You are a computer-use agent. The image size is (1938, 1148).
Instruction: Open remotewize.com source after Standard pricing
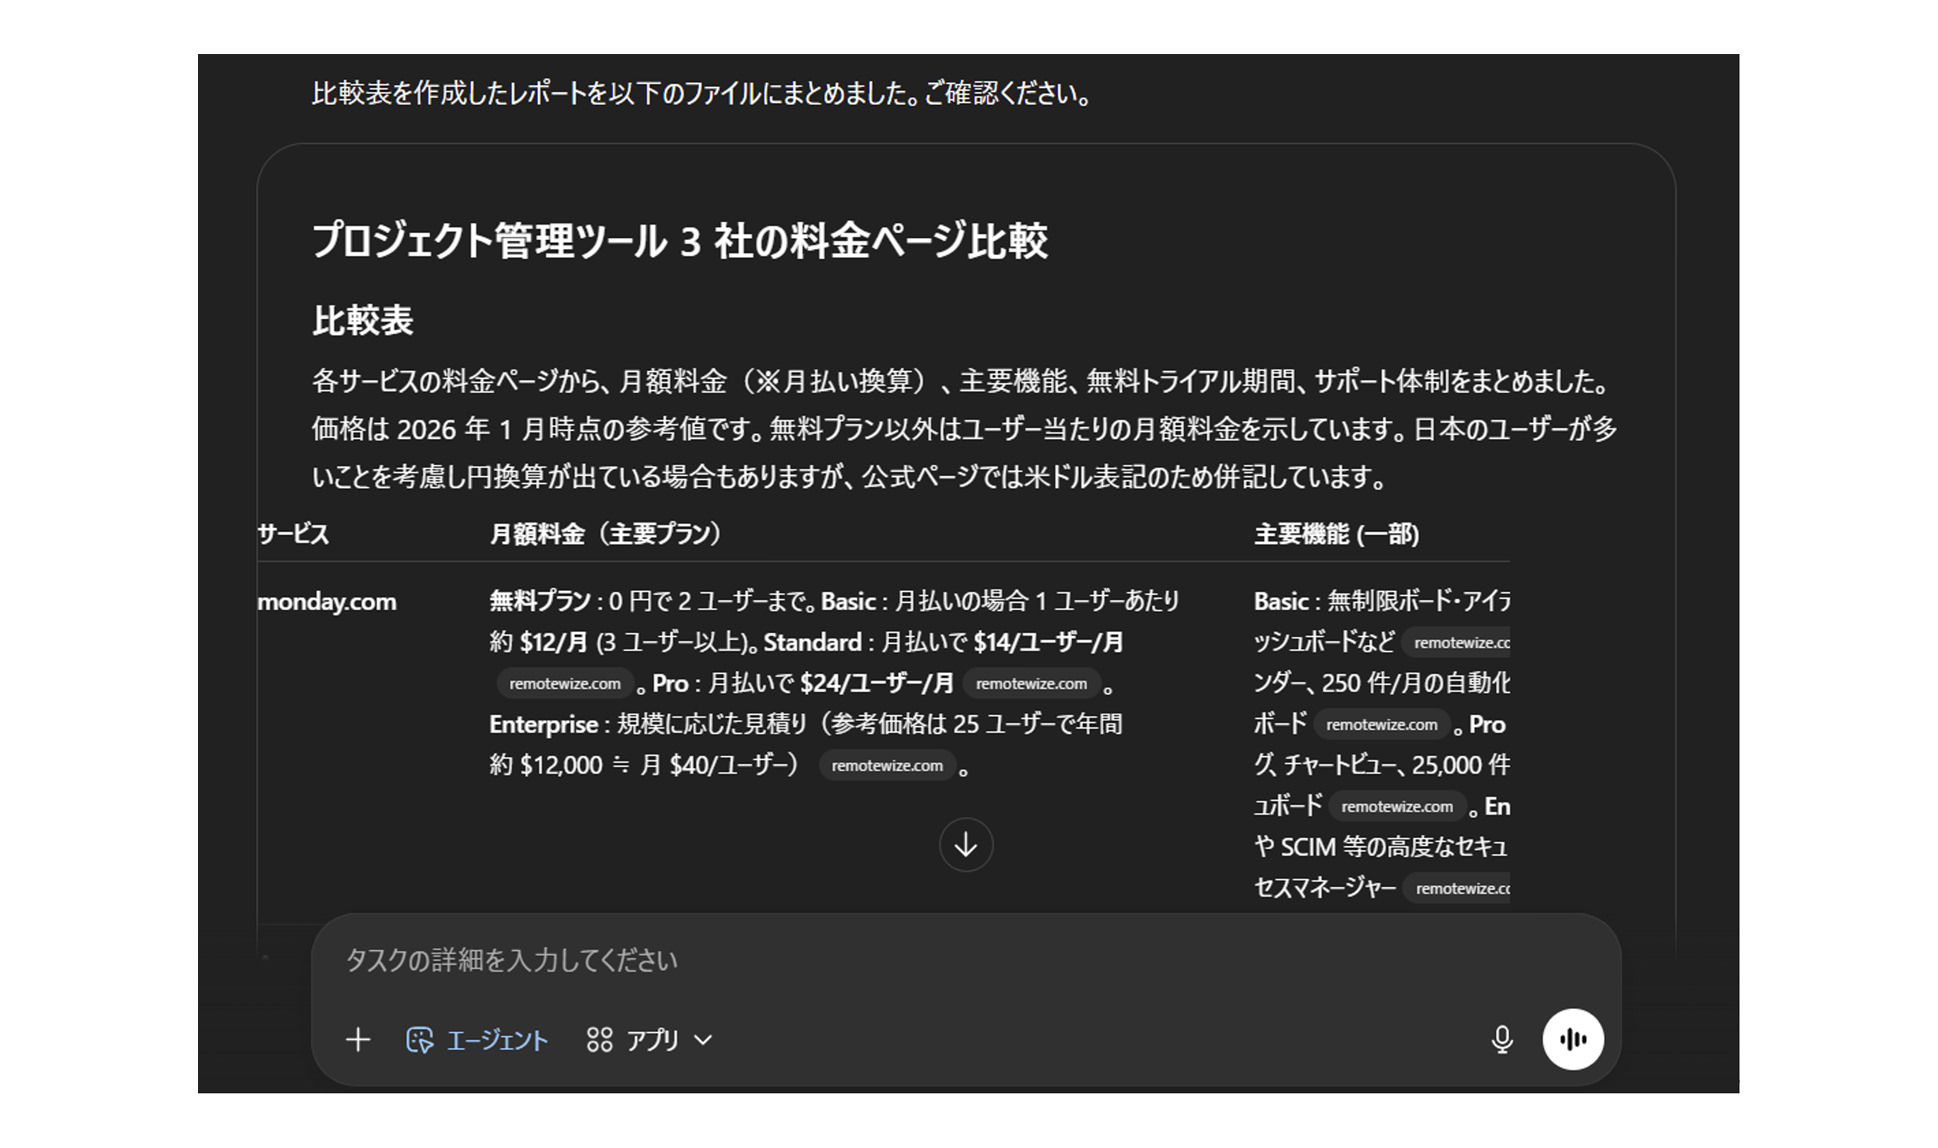[x=565, y=683]
